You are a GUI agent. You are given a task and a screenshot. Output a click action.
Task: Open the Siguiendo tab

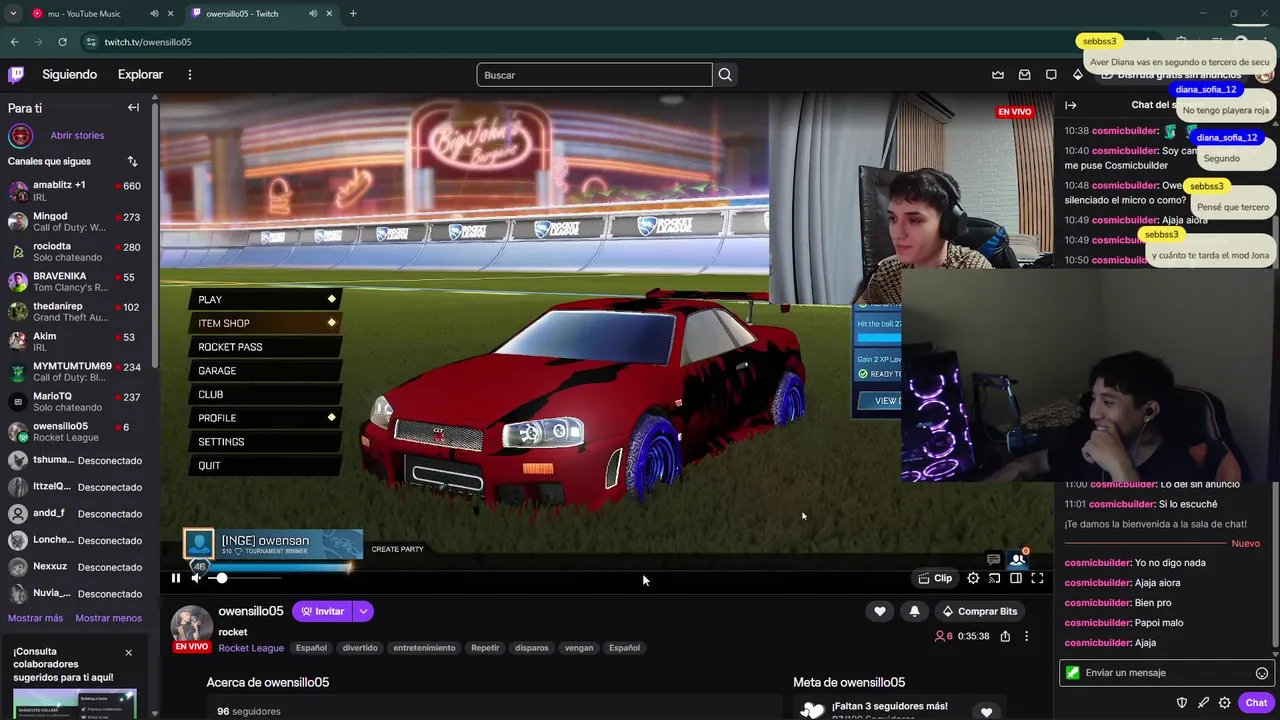coord(70,74)
